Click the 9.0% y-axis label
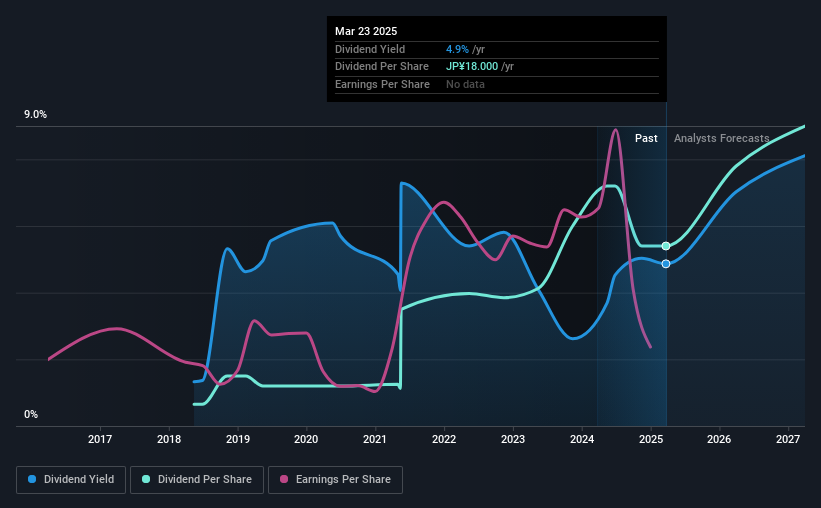Image resolution: width=821 pixels, height=508 pixels. [x=35, y=114]
